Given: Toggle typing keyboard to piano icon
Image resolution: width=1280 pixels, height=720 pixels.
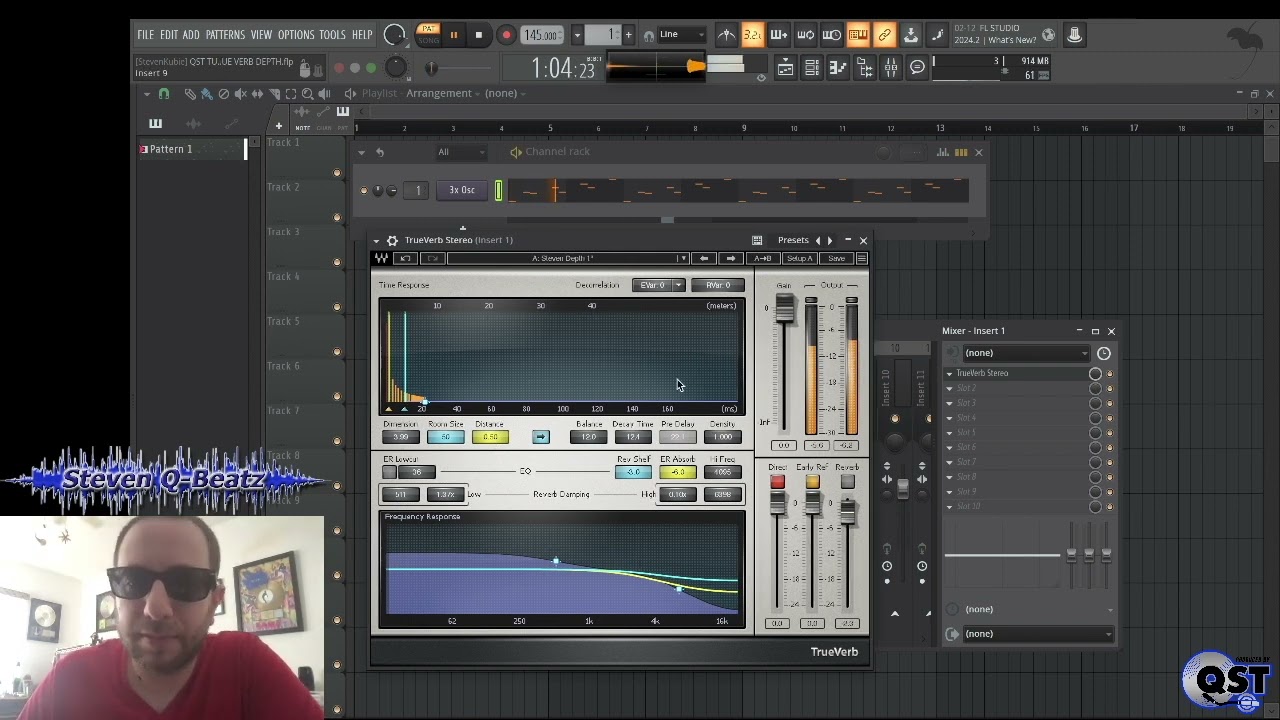Looking at the screenshot, I should (858, 35).
